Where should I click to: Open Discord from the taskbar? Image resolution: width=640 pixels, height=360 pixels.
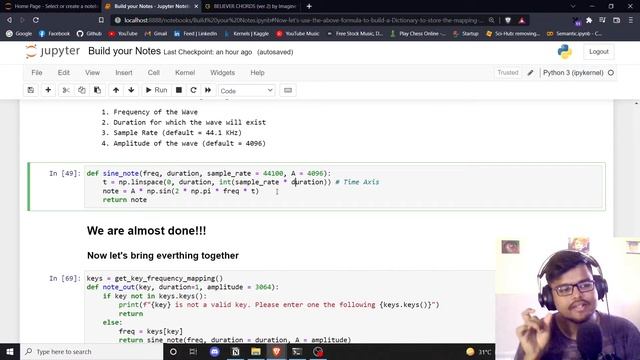tap(215, 351)
